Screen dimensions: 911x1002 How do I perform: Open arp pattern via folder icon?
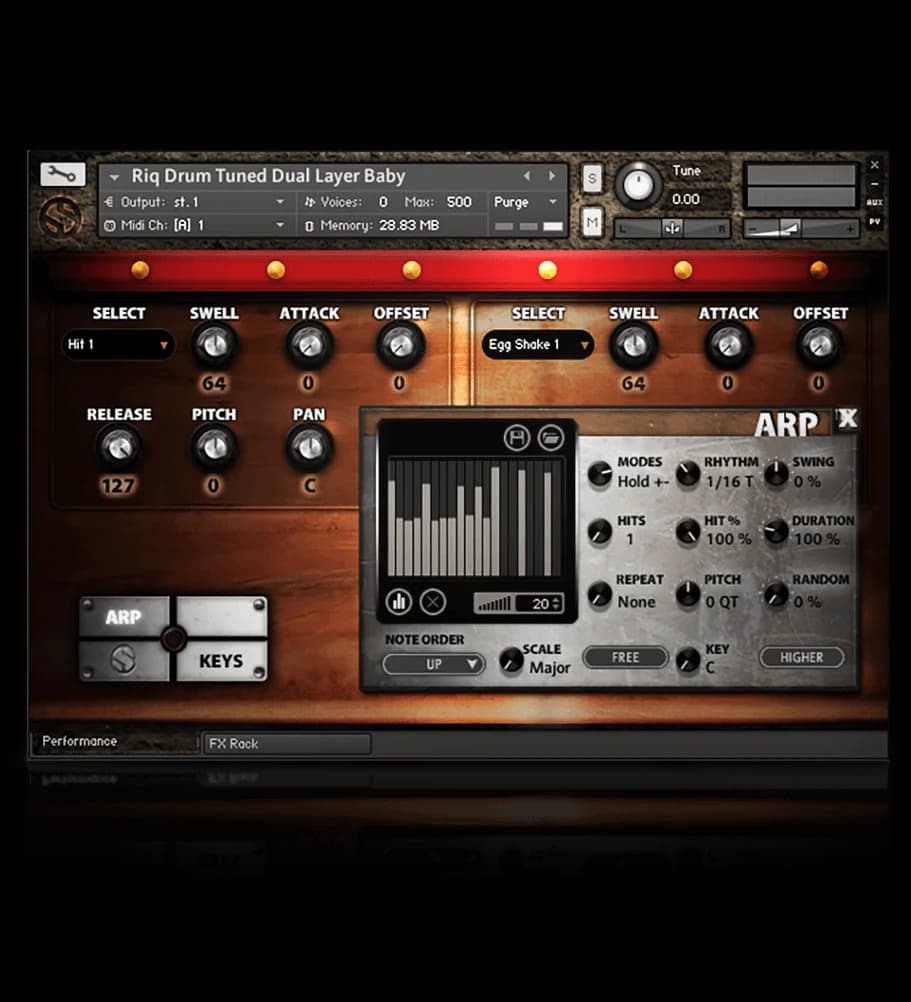(551, 437)
